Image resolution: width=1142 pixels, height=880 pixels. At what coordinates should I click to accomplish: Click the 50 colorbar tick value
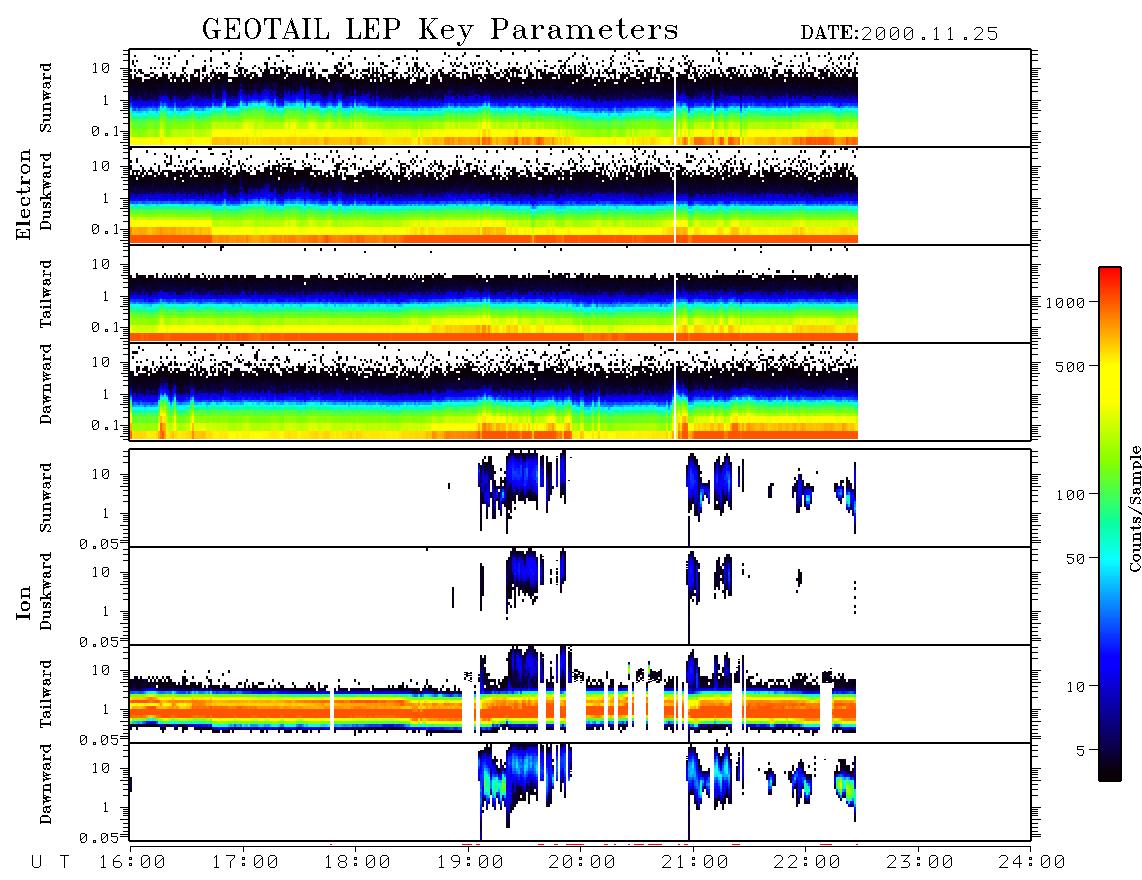[1076, 559]
